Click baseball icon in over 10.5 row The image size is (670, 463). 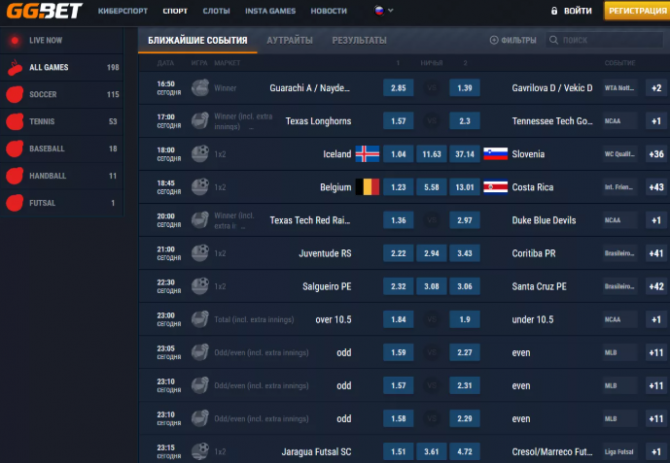[x=200, y=319]
